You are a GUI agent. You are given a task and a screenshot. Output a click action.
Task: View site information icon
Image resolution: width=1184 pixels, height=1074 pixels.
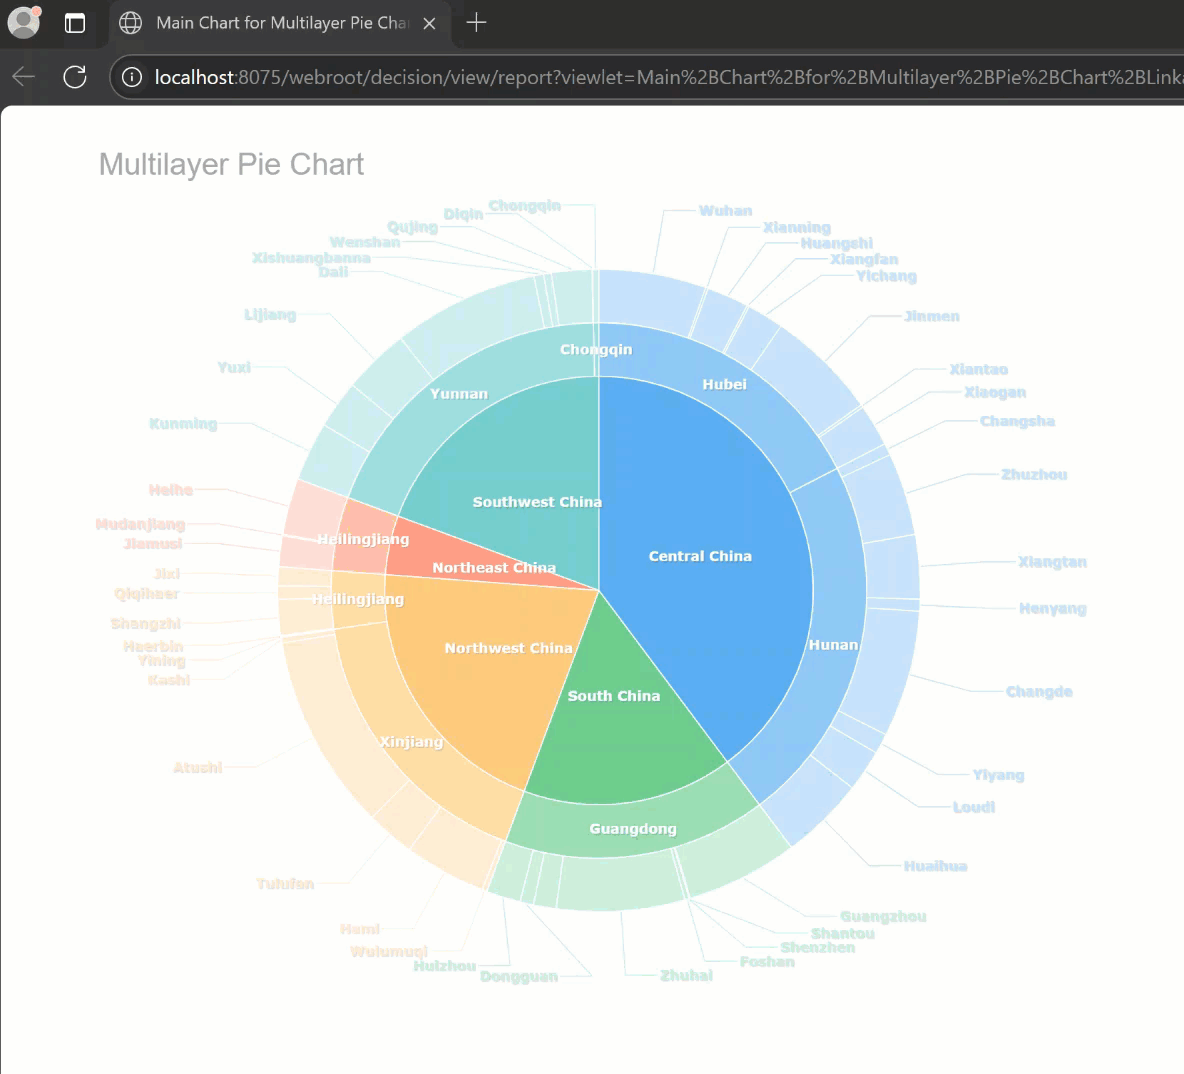[x=131, y=77]
